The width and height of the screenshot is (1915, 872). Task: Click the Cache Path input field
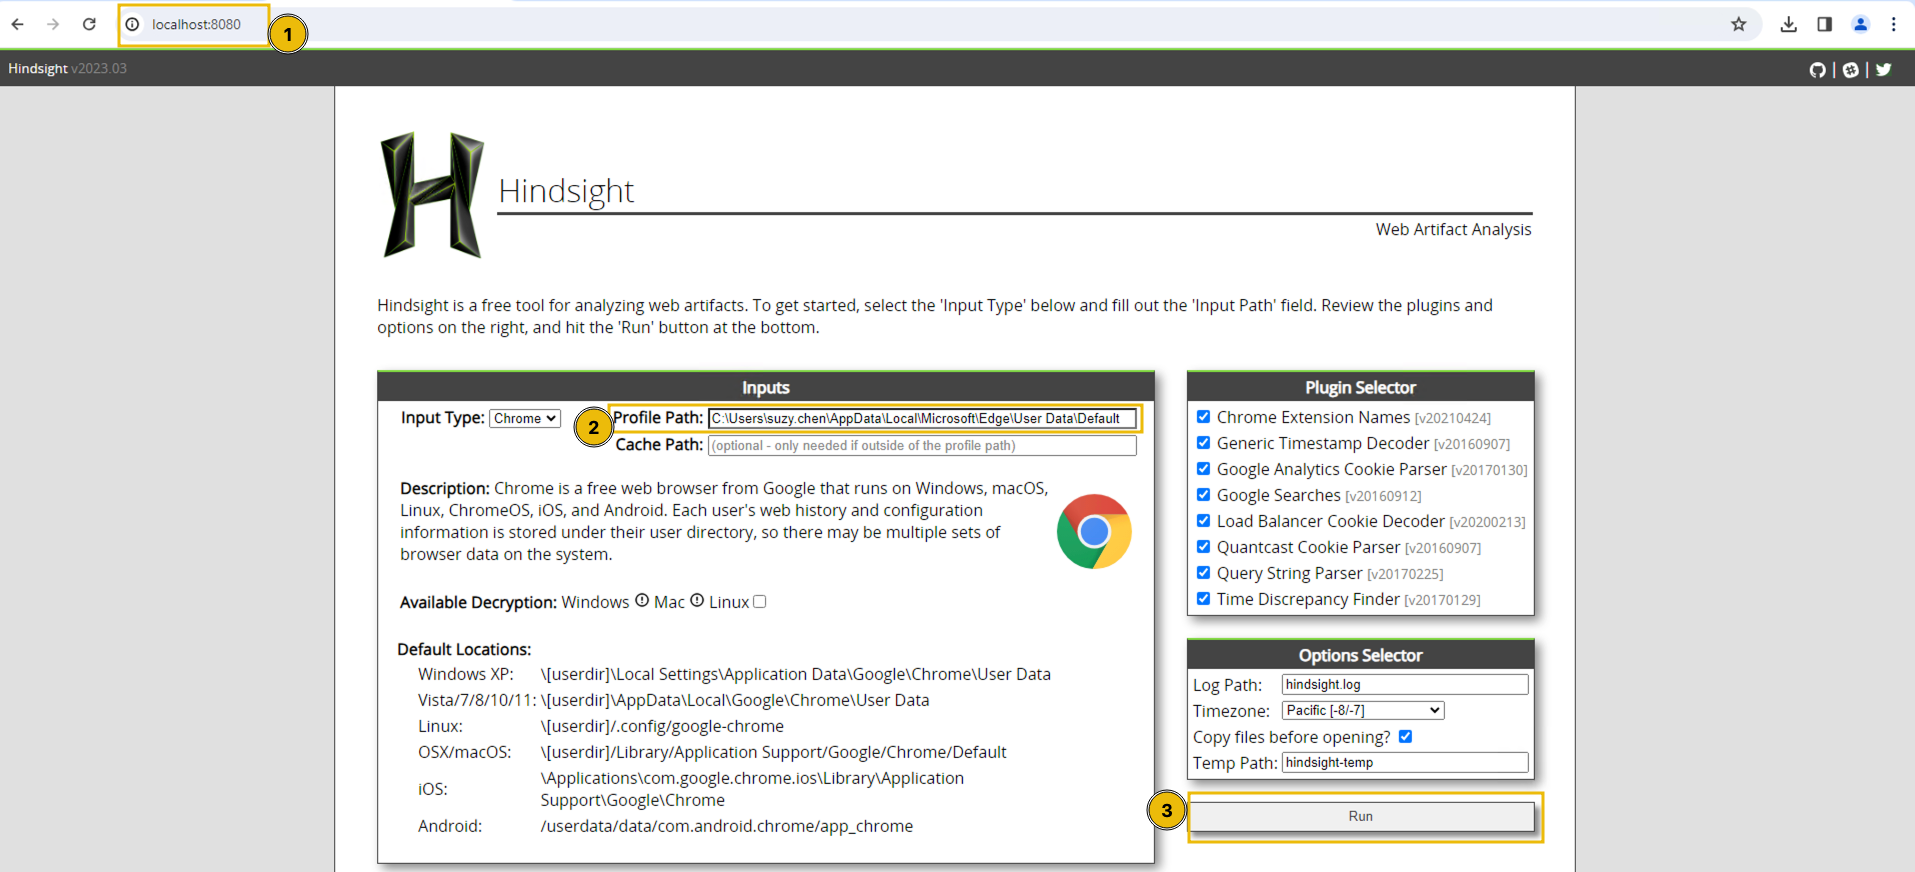tap(921, 446)
